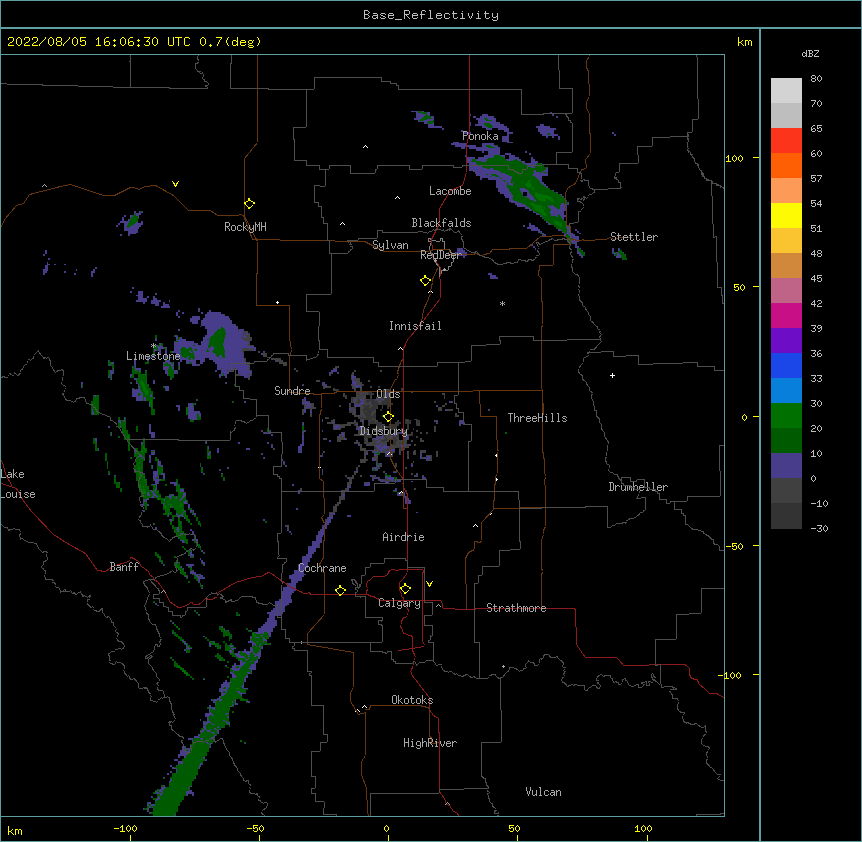Click the purple radar echo east of Limestone
862x842 pixels.
point(223,344)
